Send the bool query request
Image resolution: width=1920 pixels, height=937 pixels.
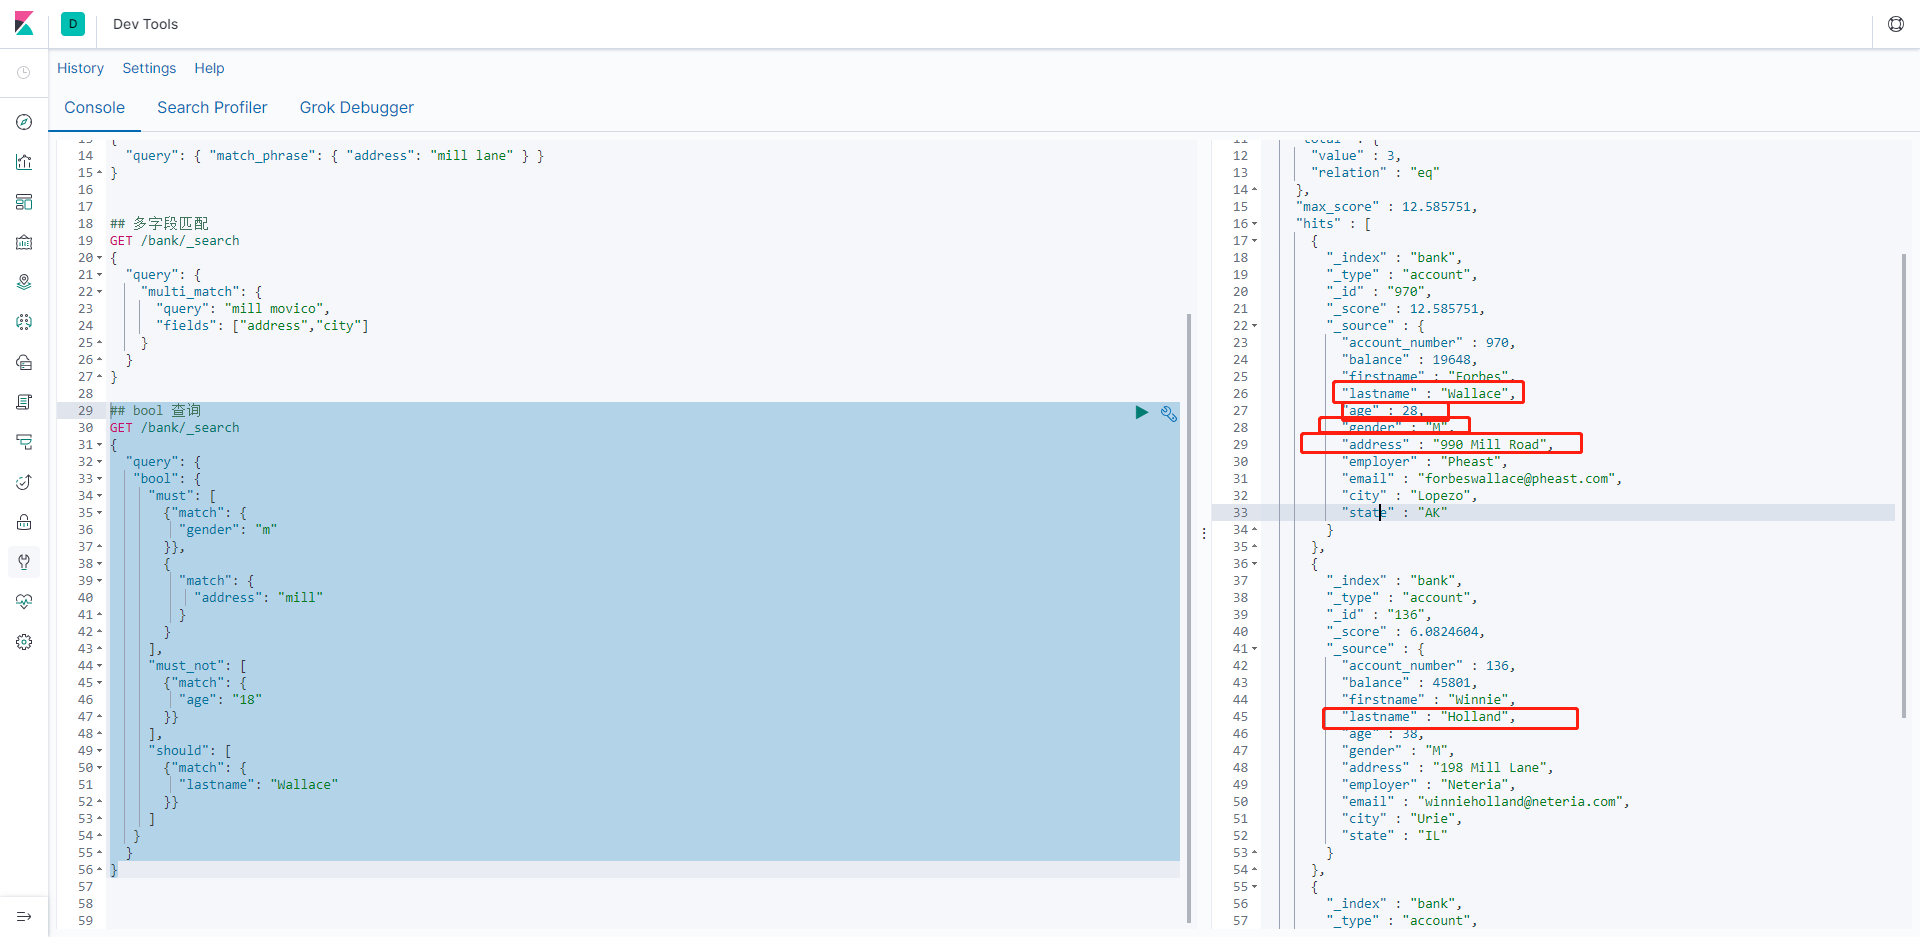pyautogui.click(x=1141, y=412)
